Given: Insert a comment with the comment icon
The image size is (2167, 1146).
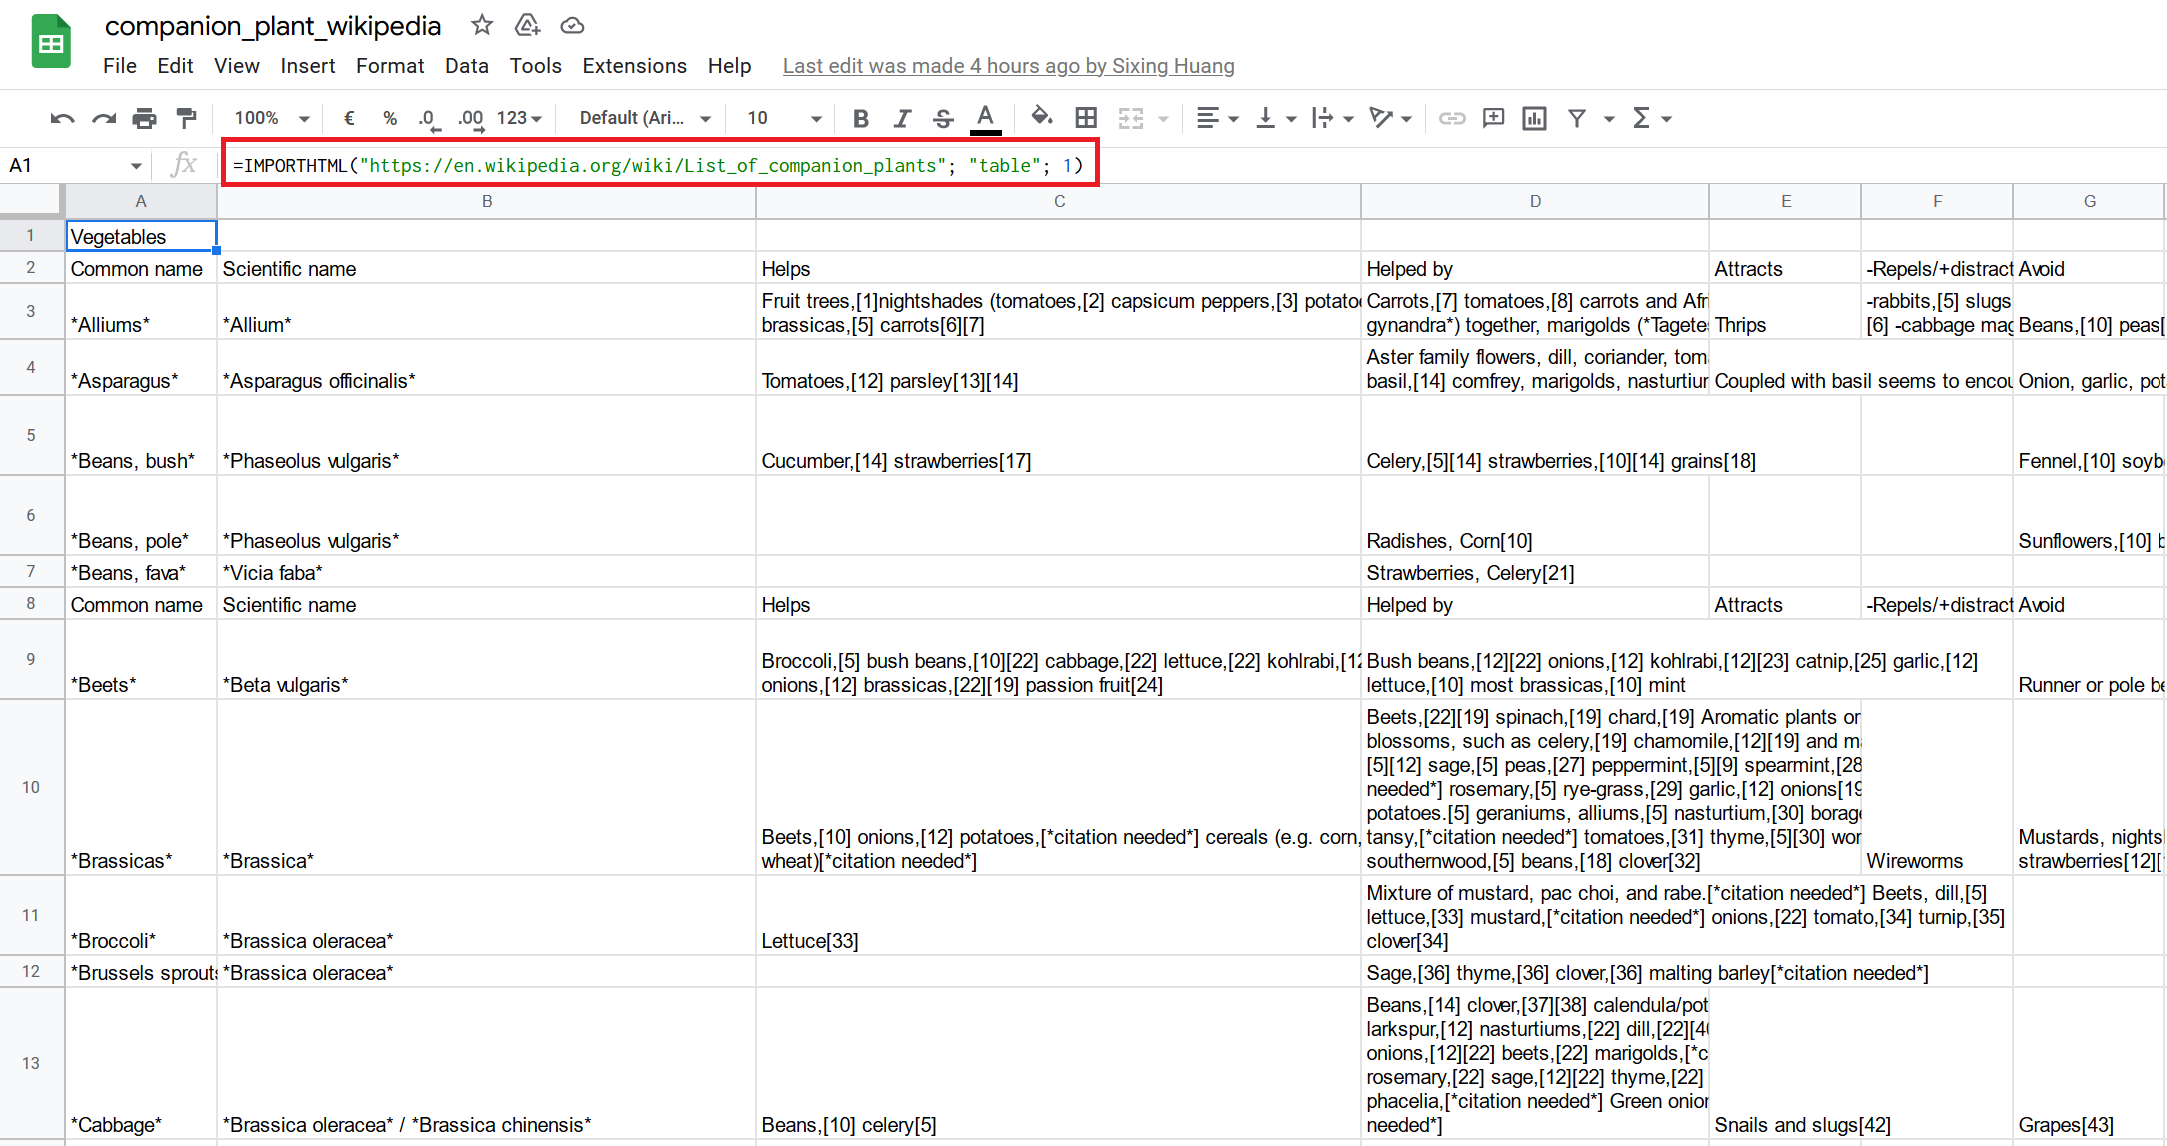Looking at the screenshot, I should point(1493,119).
